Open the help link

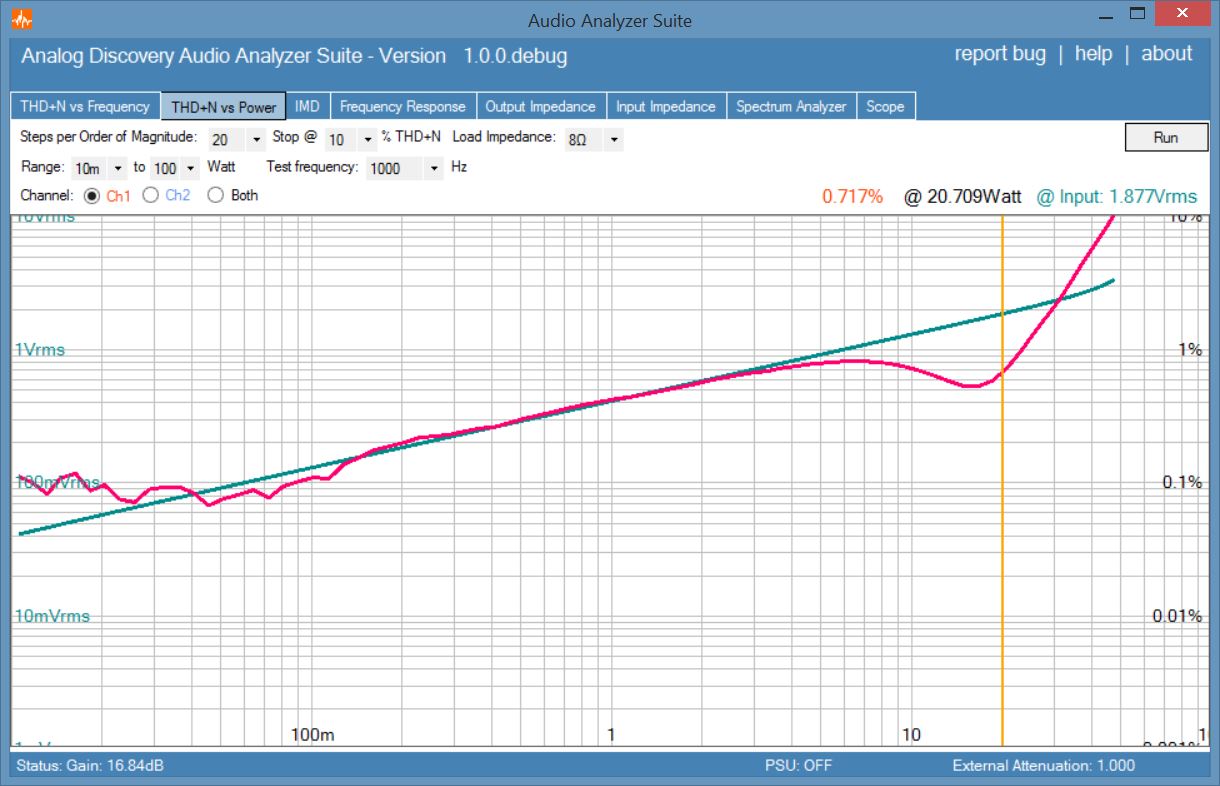coord(1093,54)
